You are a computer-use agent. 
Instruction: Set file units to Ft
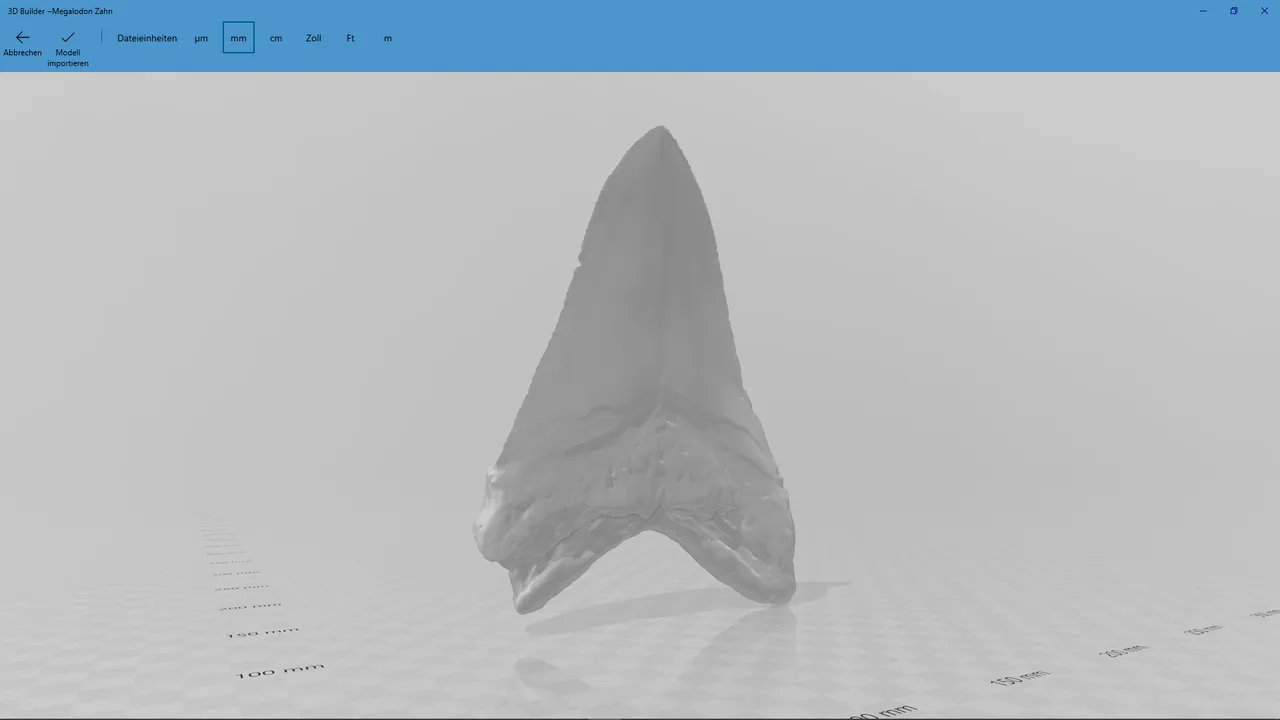pyautogui.click(x=350, y=38)
